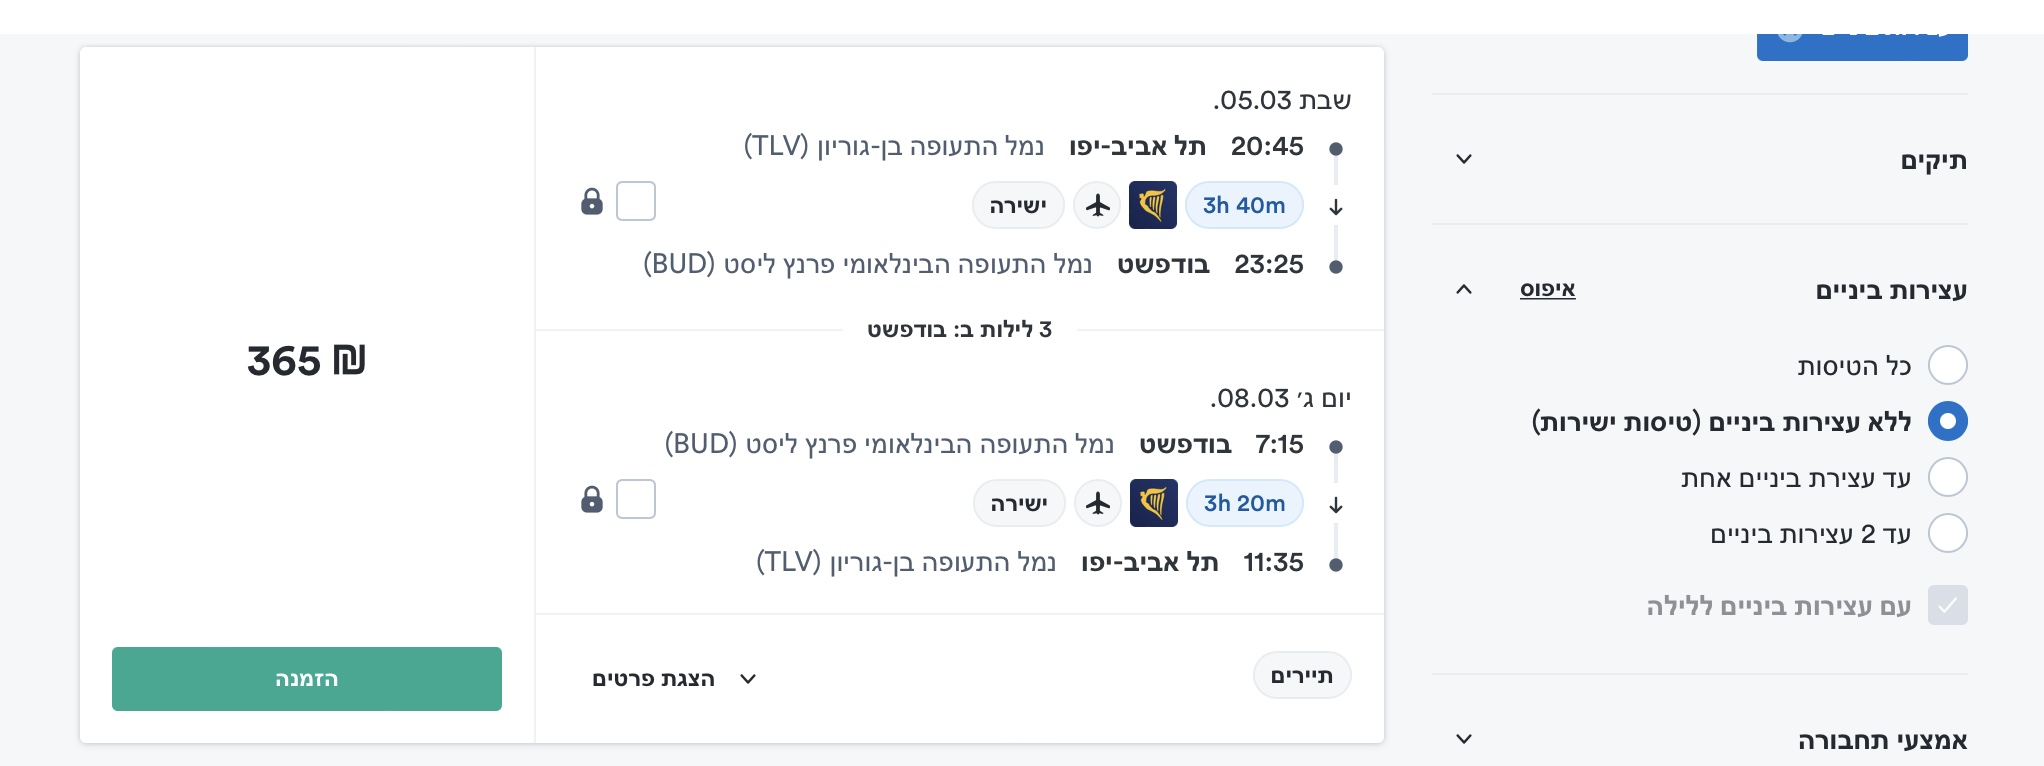Click the lock icon on return flight

tap(592, 500)
